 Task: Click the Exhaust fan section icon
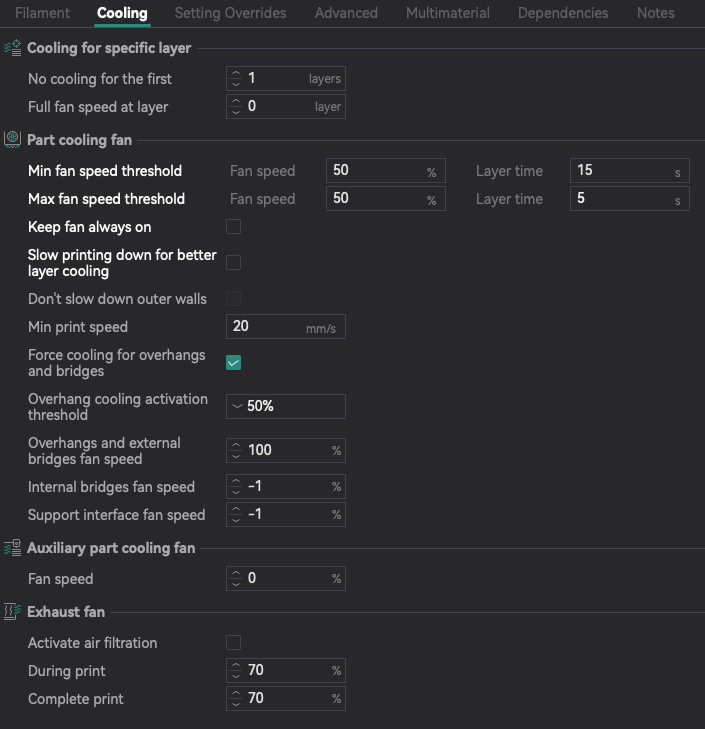[13, 612]
